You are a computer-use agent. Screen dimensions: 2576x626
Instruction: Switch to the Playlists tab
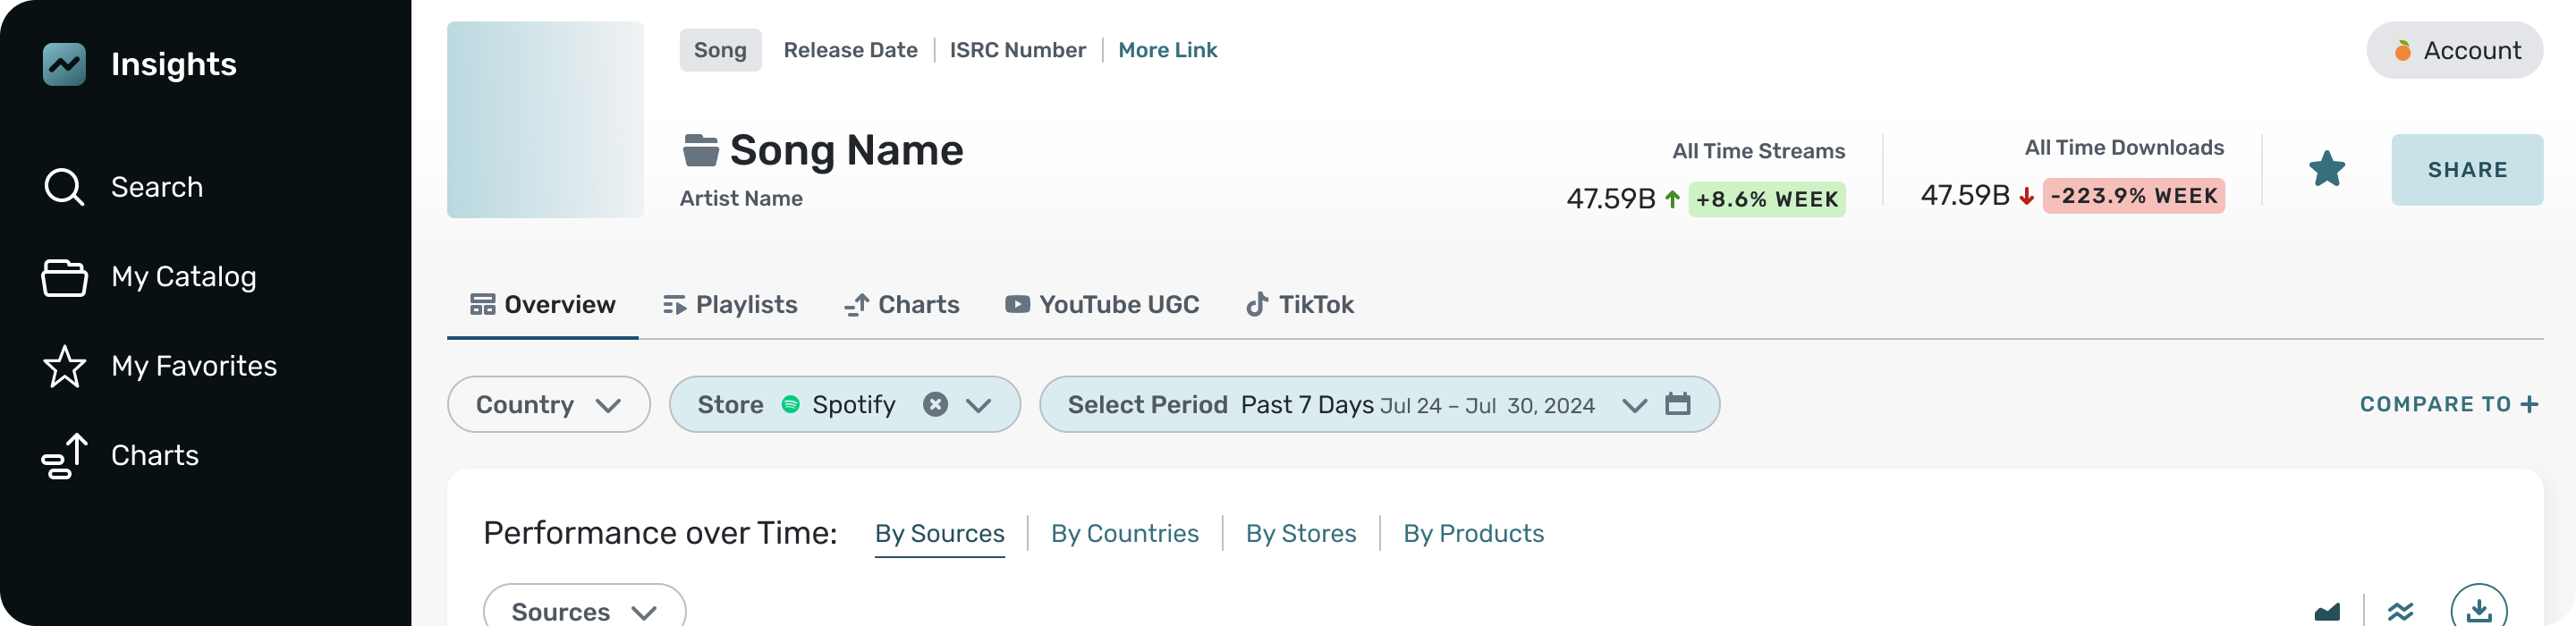coord(730,305)
